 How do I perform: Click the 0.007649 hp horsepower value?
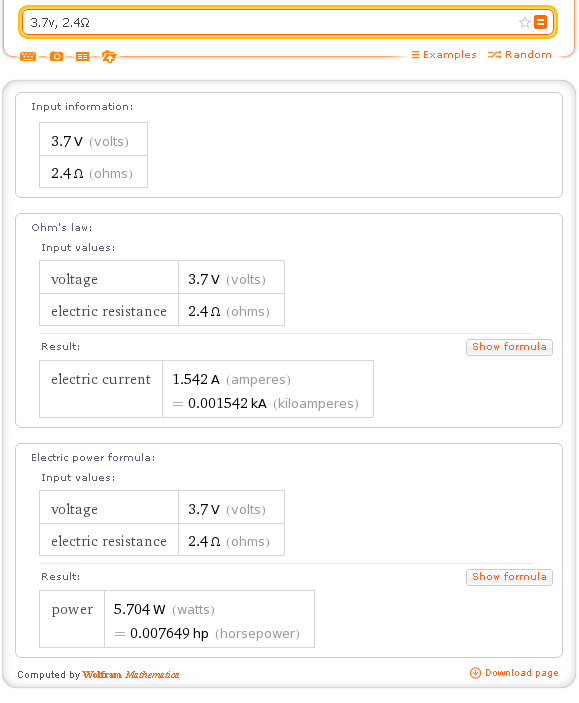click(169, 634)
